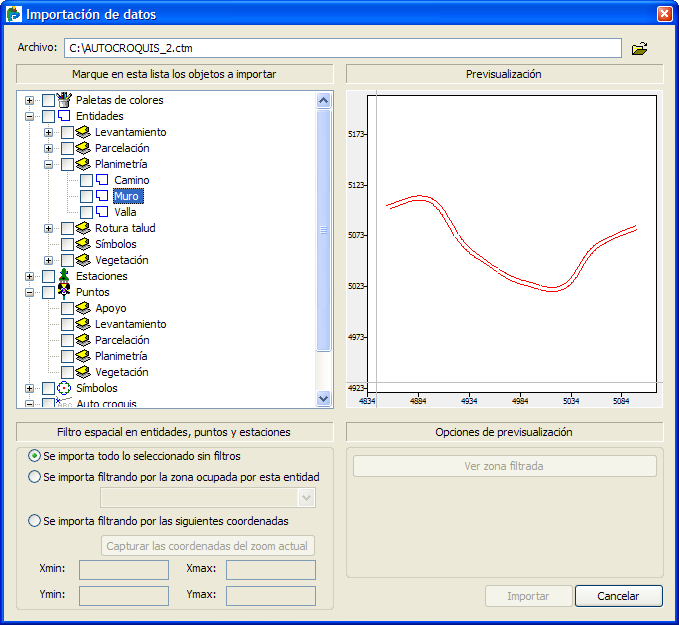Expand the Estaciones tree node
Viewport: 679px width, 625px height.
point(30,276)
